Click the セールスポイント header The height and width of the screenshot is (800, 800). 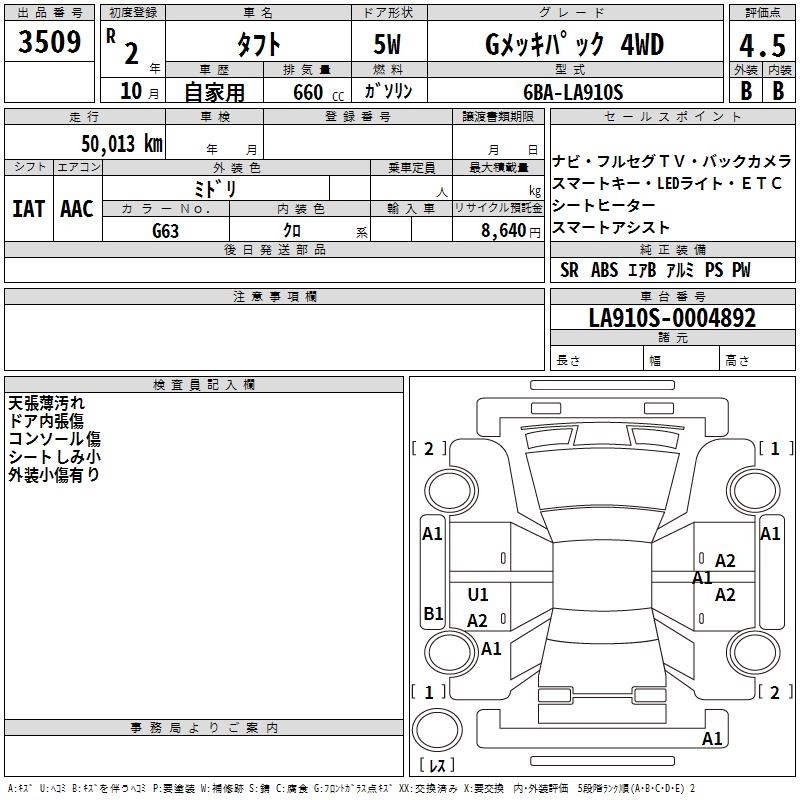pyautogui.click(x=672, y=117)
